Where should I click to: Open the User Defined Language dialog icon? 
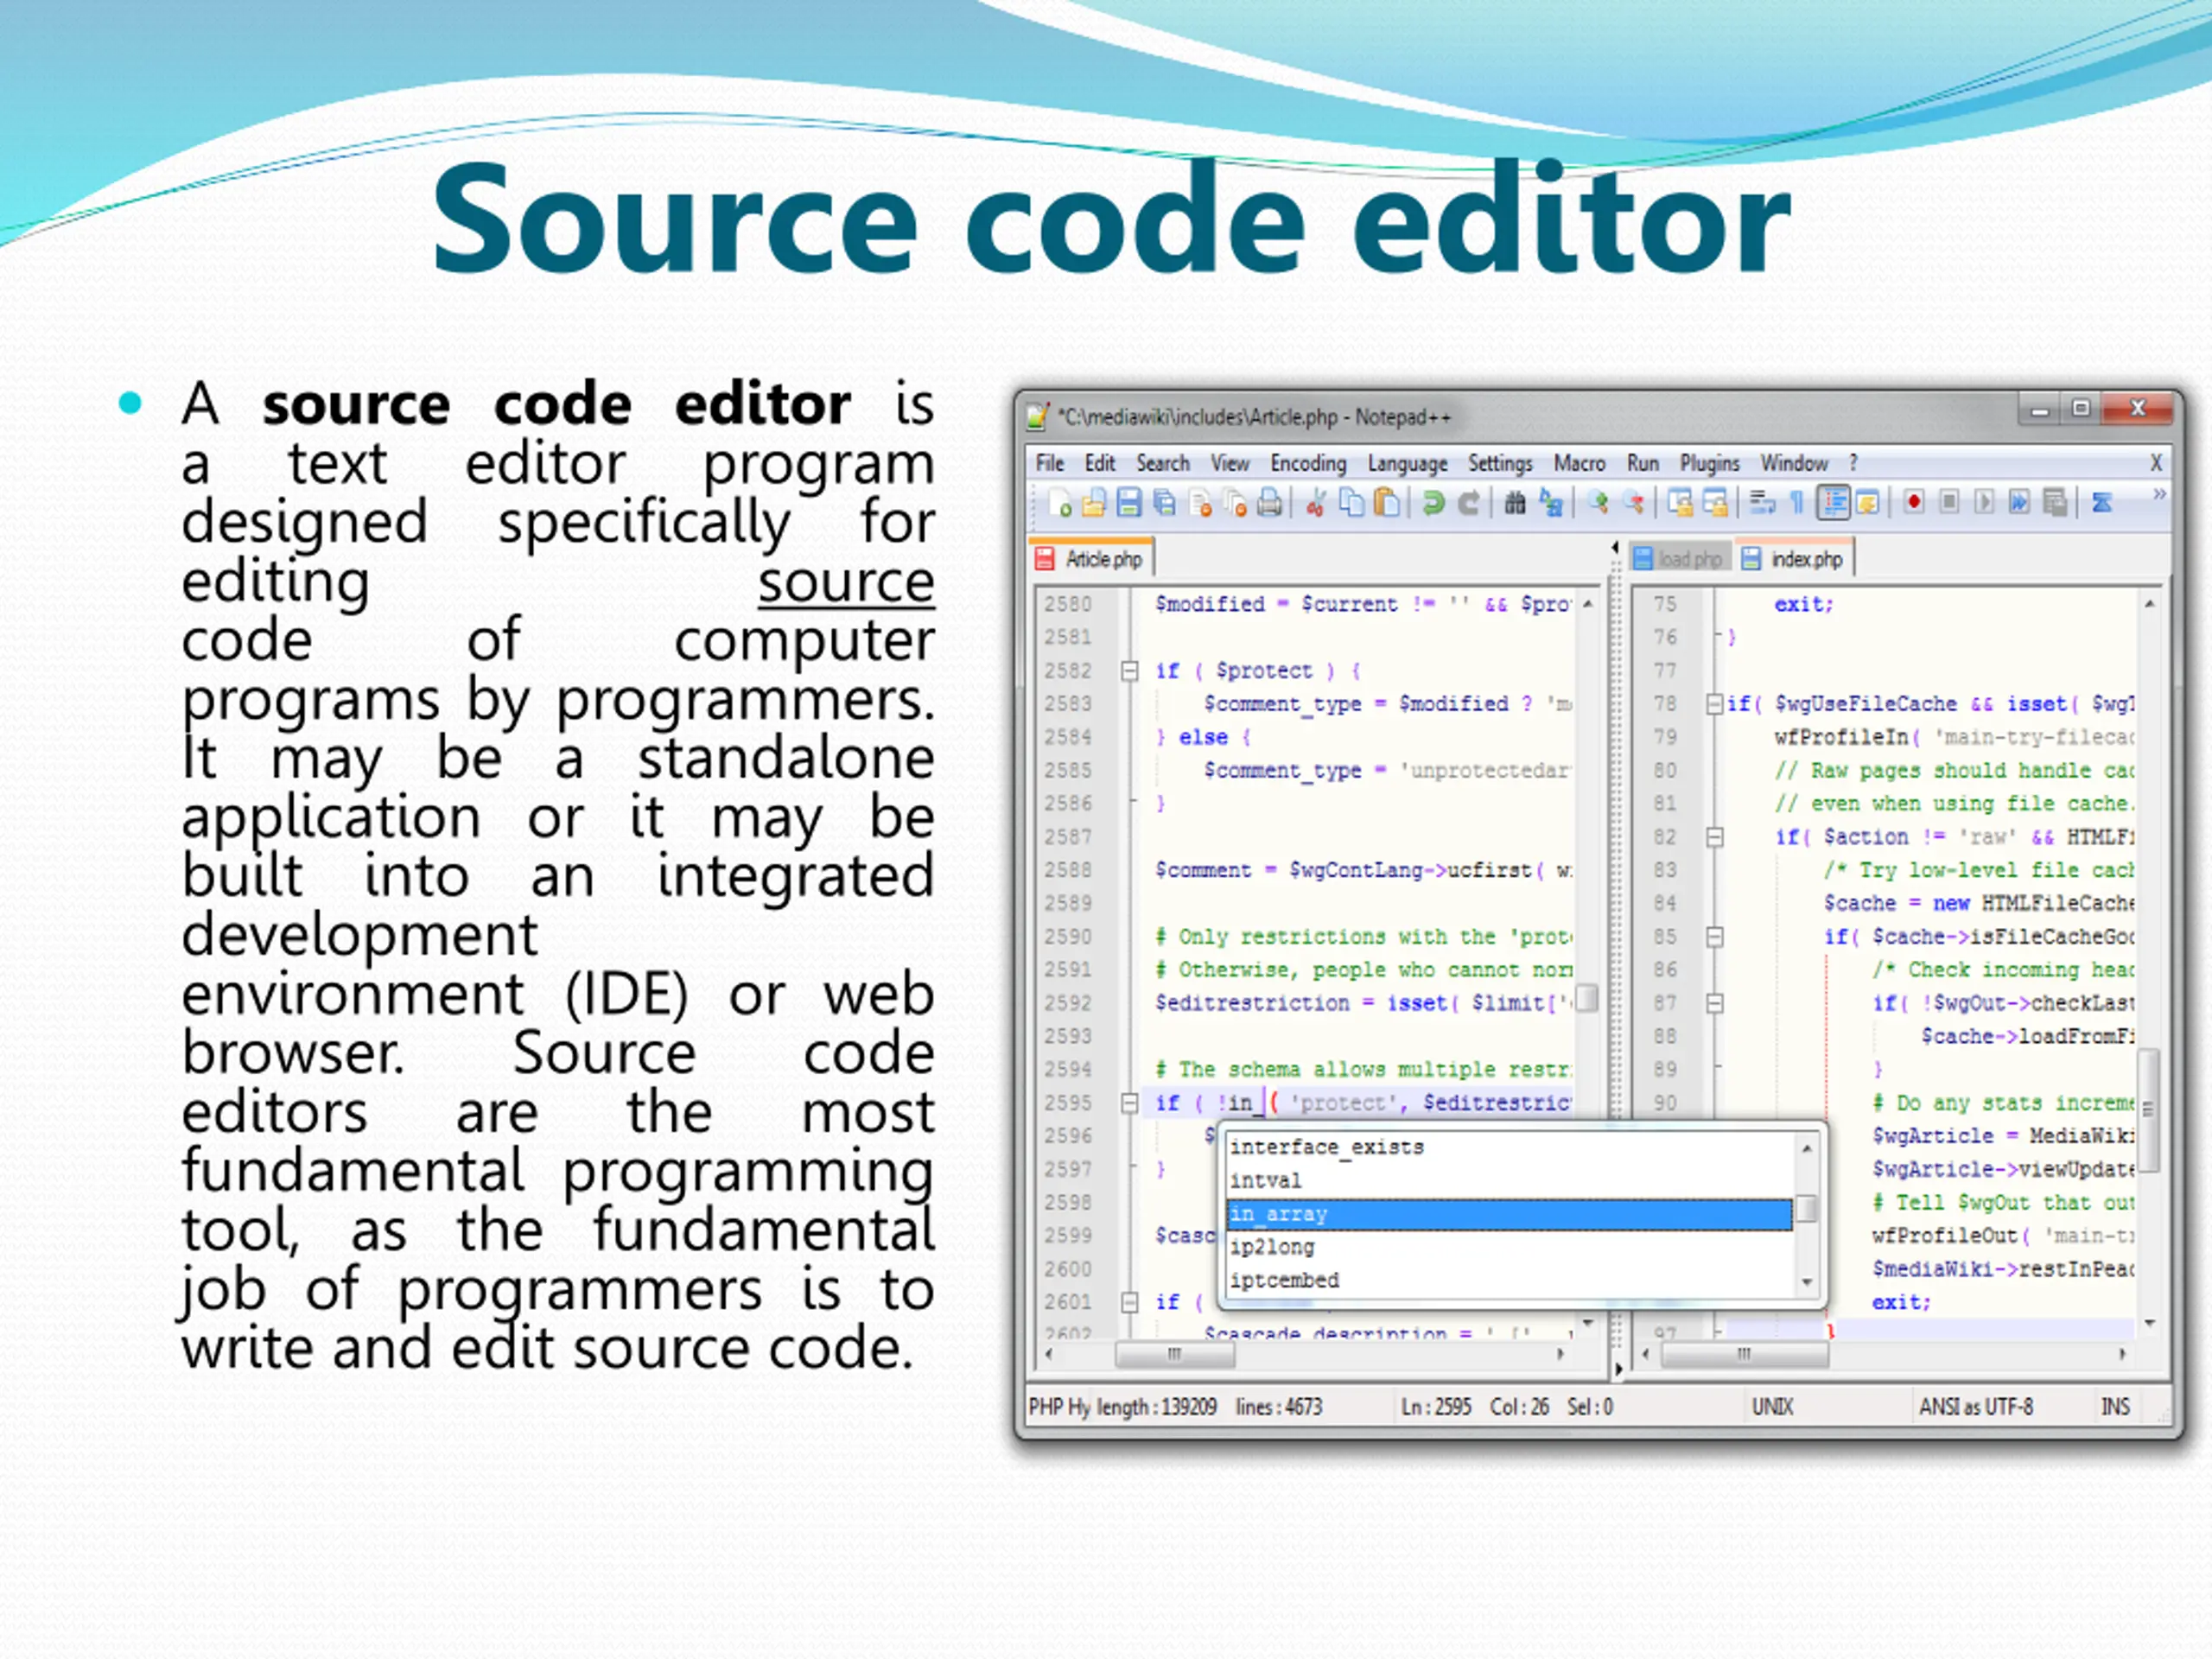[x=1867, y=502]
